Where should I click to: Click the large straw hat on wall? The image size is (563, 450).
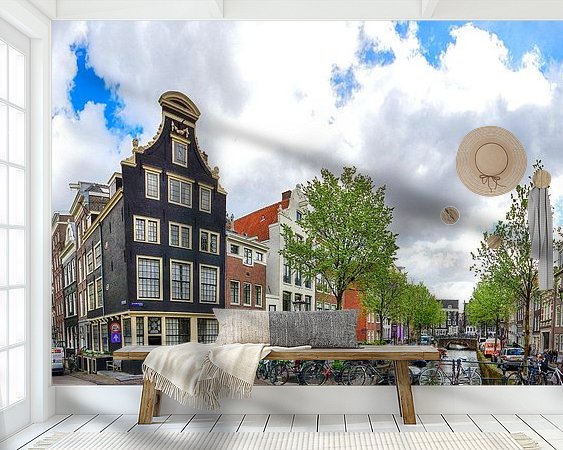pos(491,161)
